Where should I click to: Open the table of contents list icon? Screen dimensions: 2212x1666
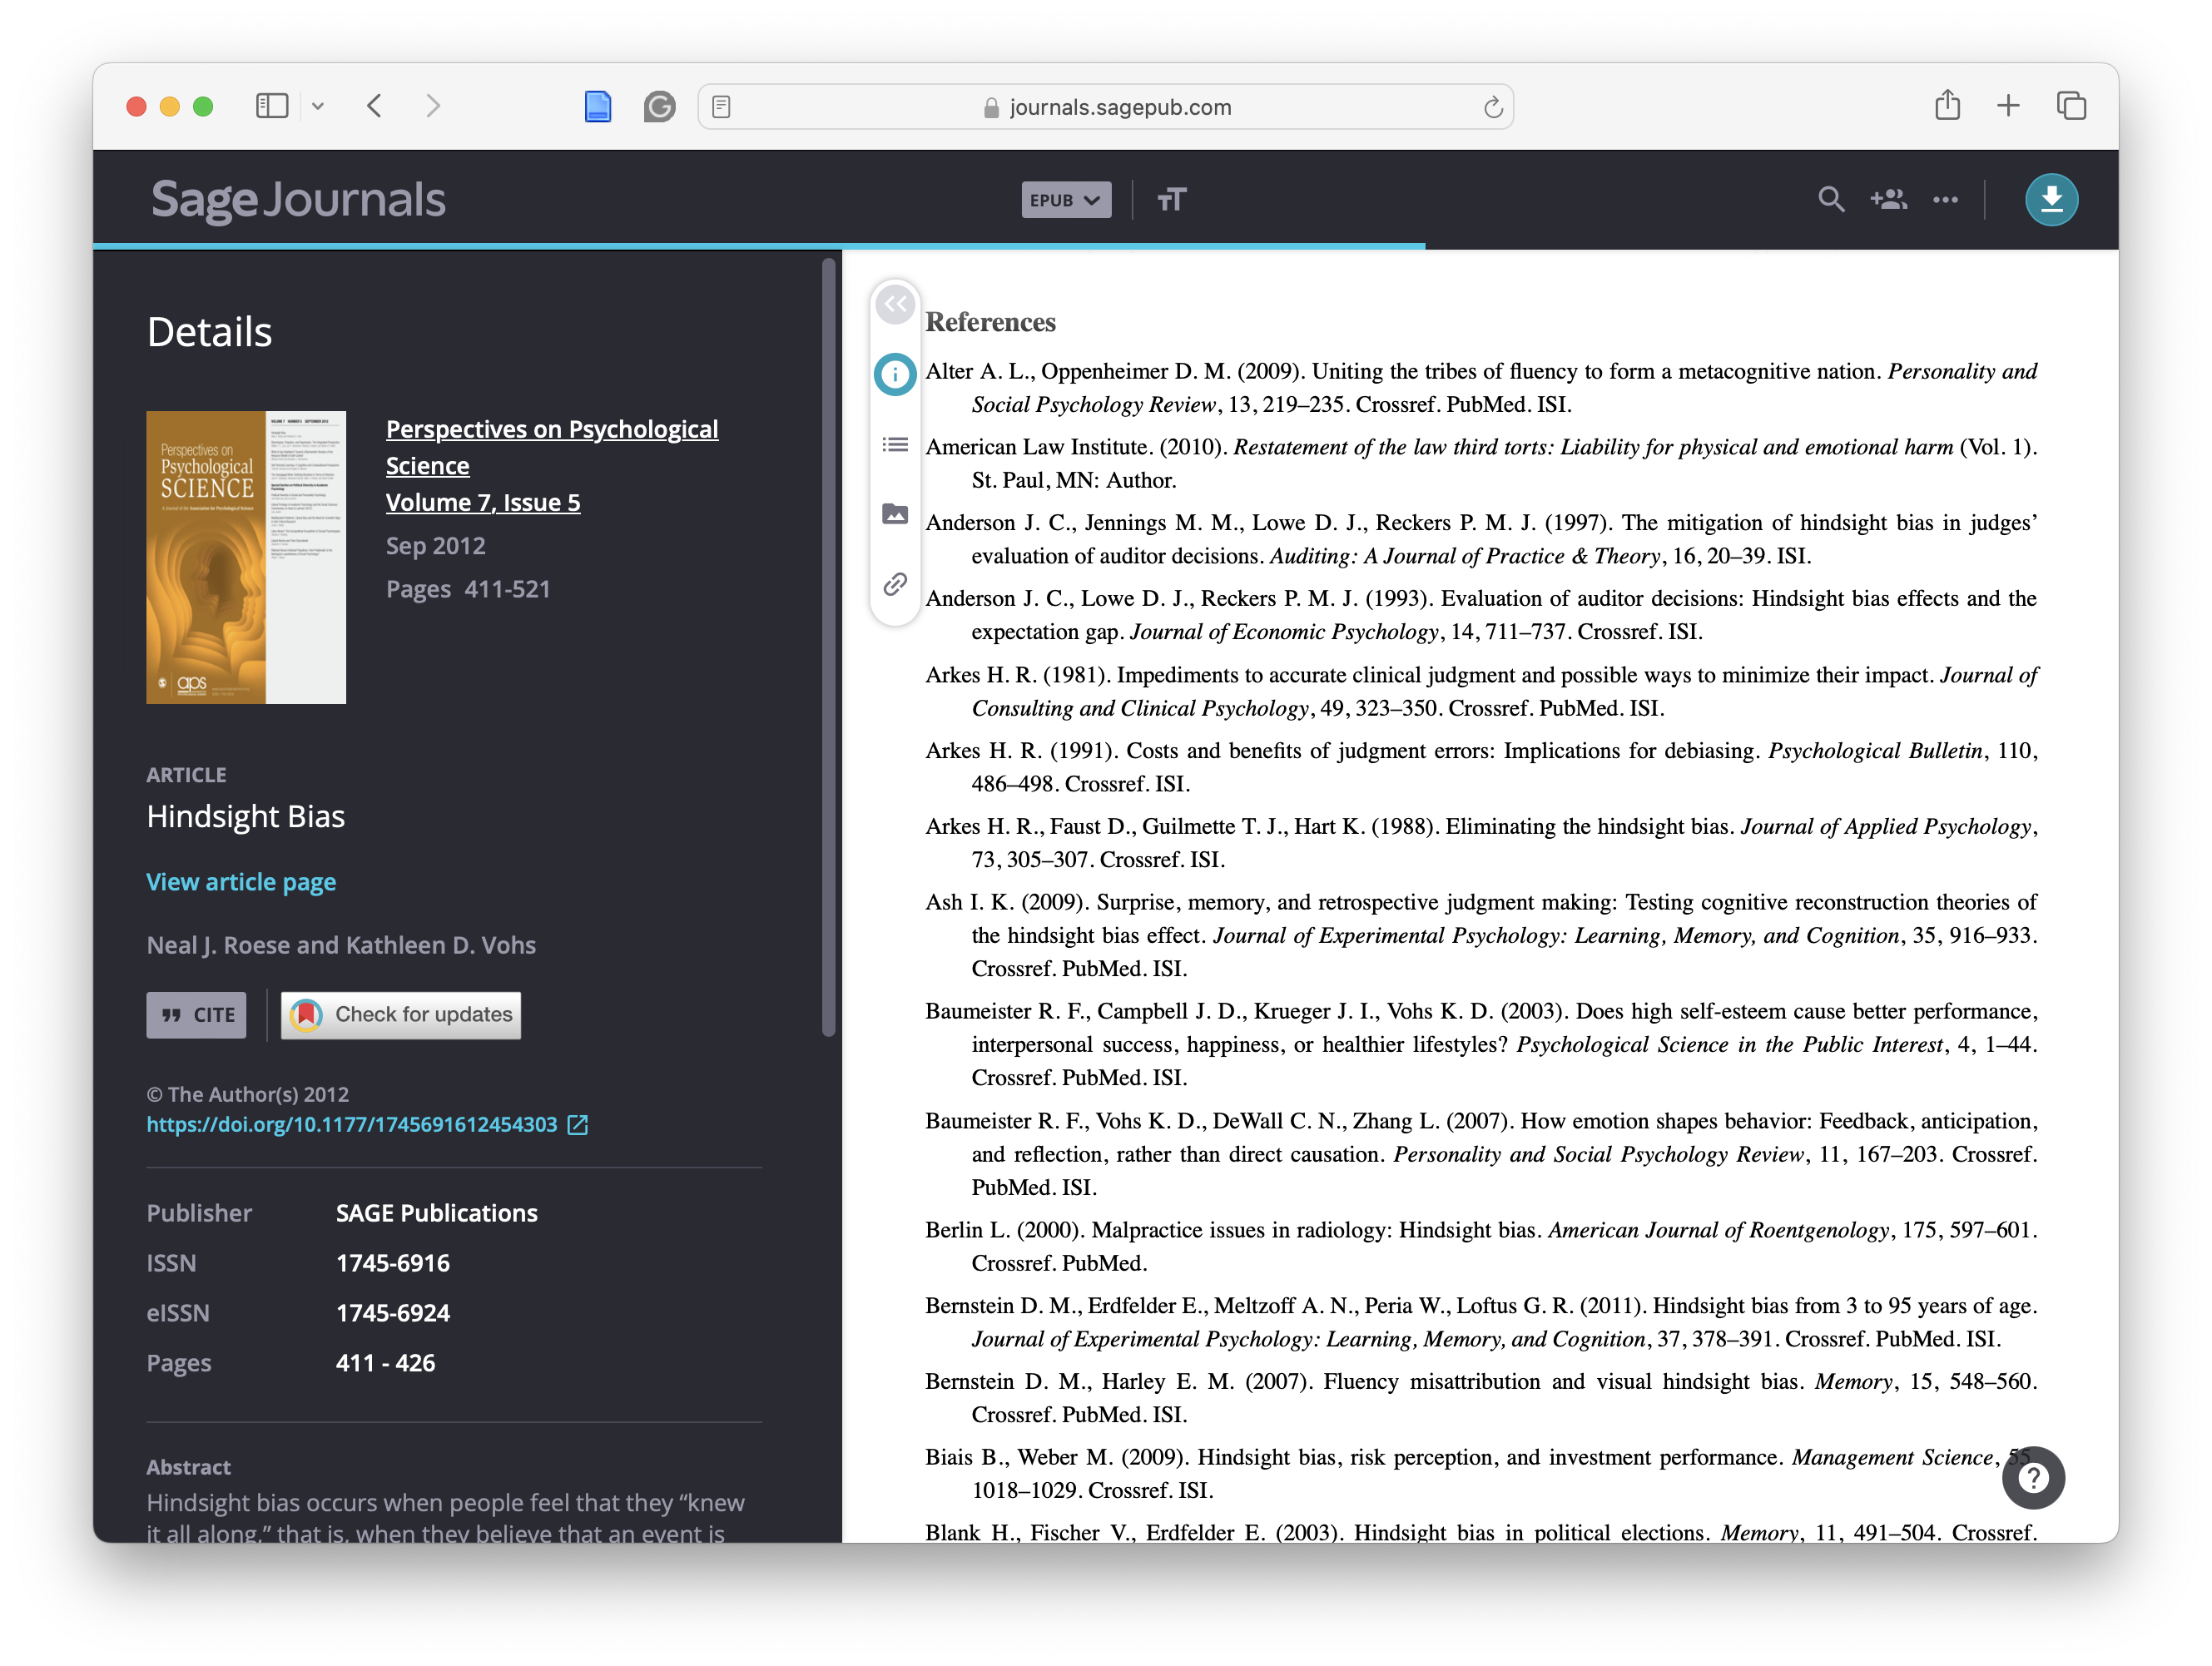(x=895, y=445)
